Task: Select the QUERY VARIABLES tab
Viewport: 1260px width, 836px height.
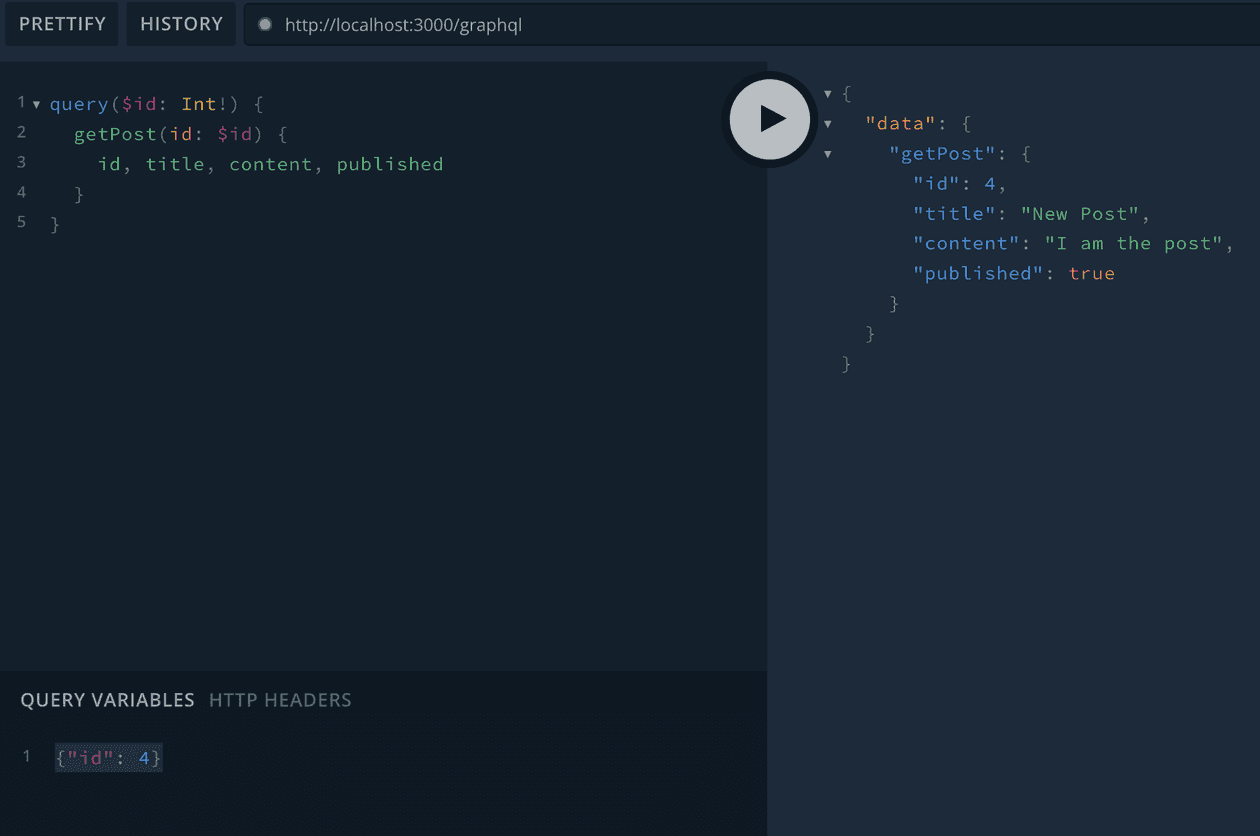Action: (107, 700)
